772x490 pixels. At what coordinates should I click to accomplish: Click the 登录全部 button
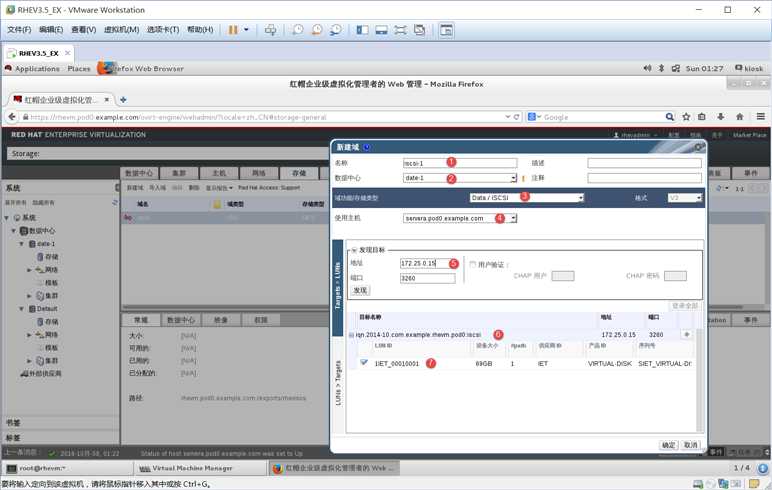(685, 306)
